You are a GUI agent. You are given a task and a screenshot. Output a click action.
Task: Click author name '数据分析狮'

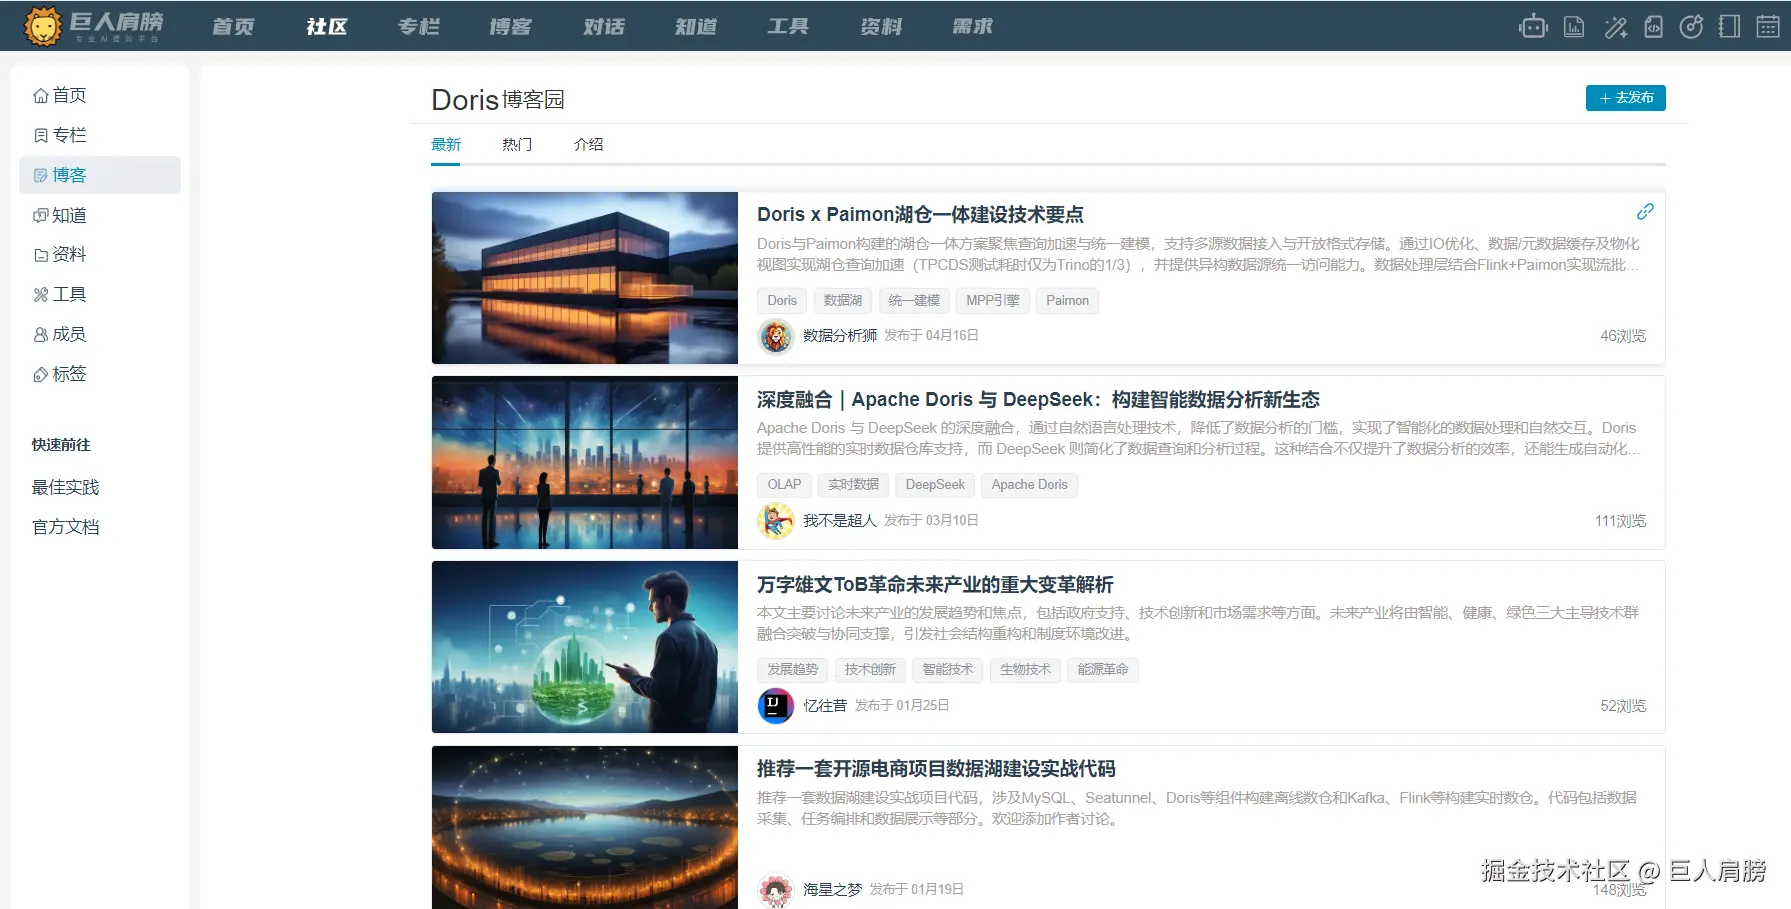[x=840, y=336]
